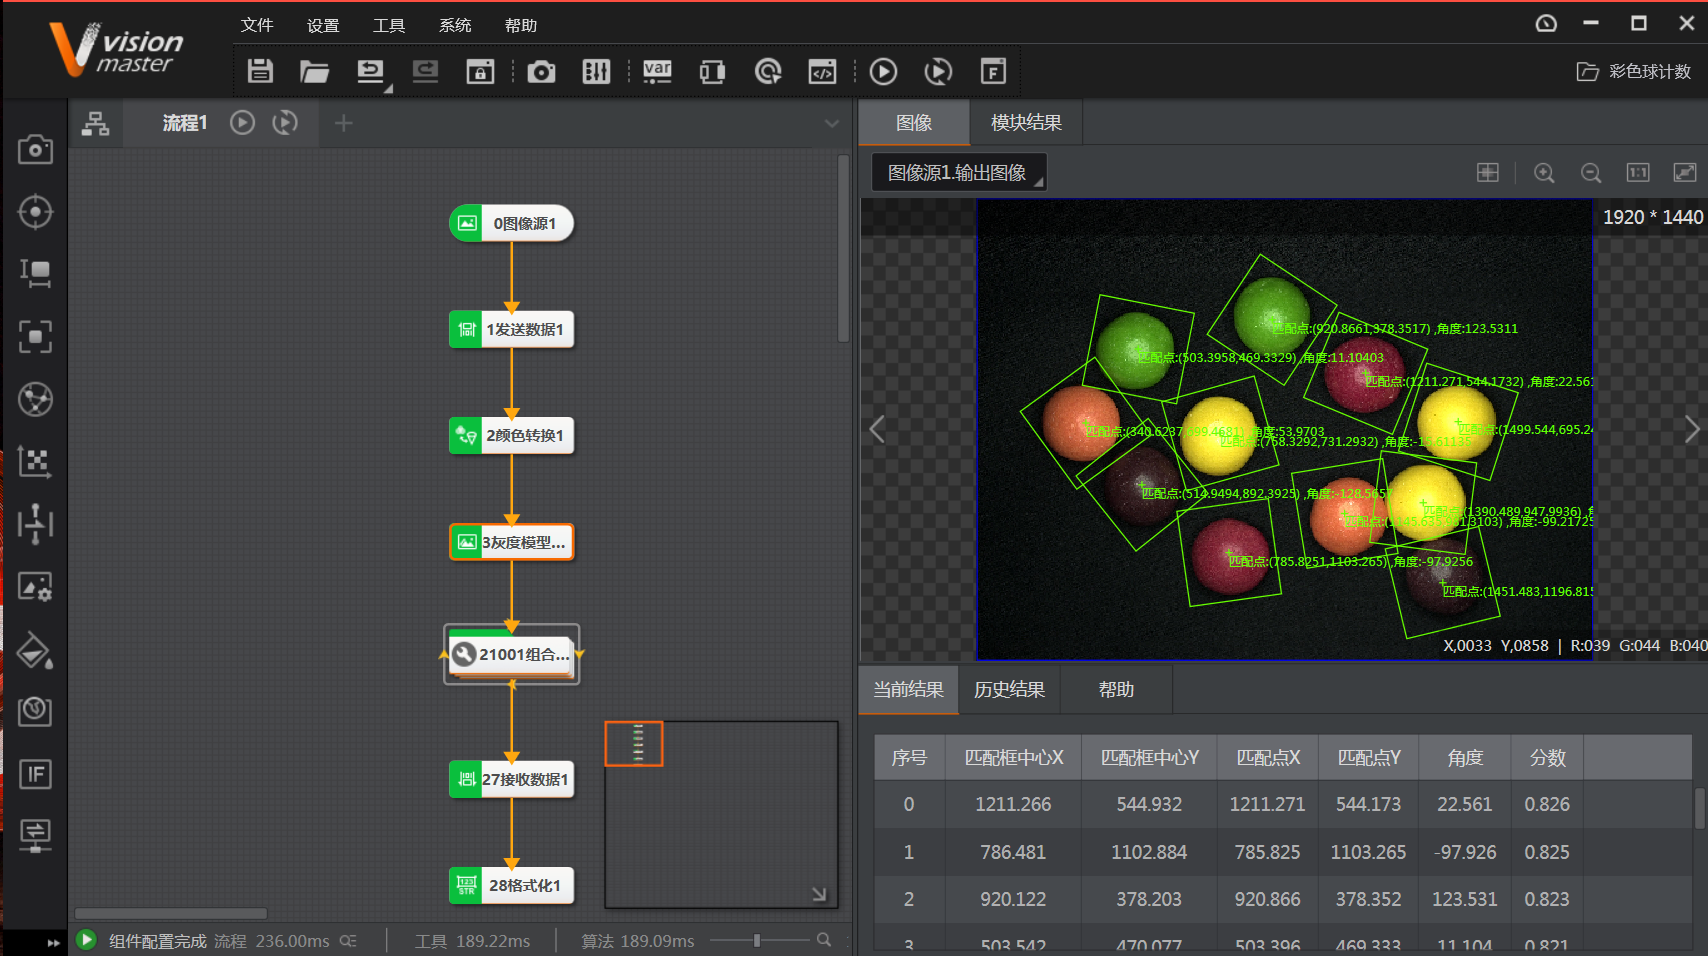
Task: Open the 图像源1.输出图像 dropdown
Action: coord(958,173)
